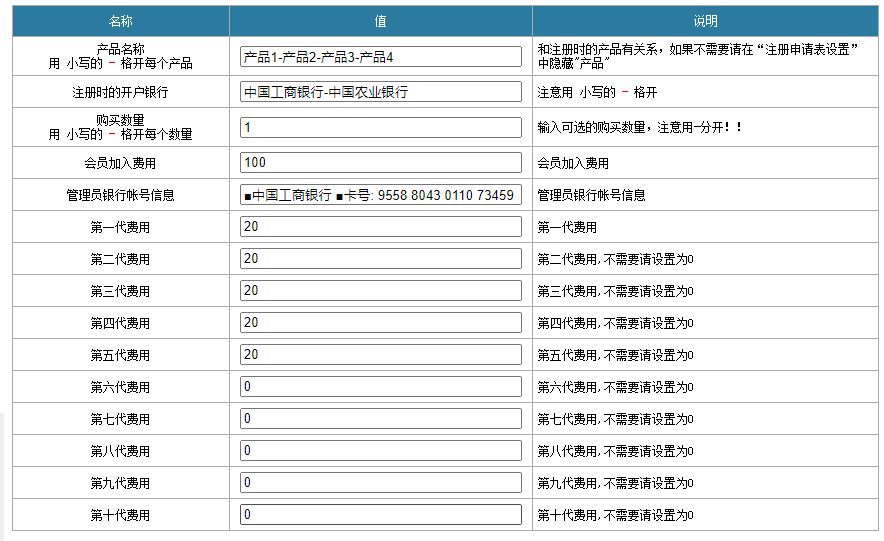Click the 值 column header

pos(381,21)
